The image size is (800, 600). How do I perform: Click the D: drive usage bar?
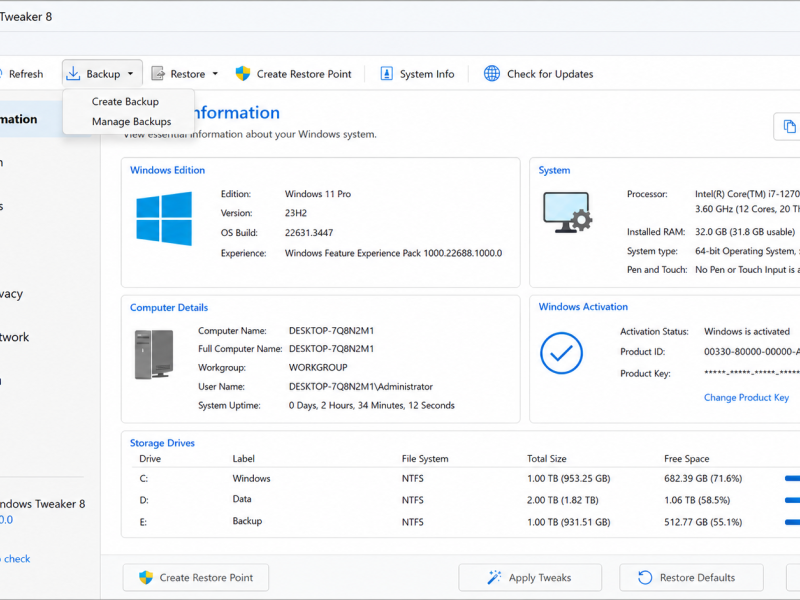coord(792,500)
